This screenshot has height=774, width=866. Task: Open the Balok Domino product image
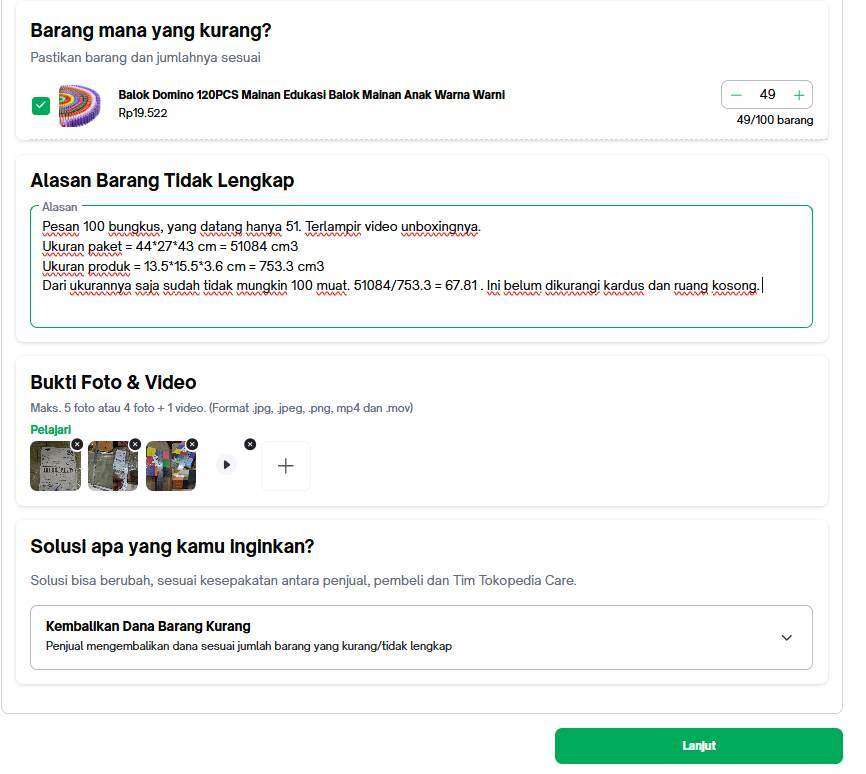(x=80, y=106)
